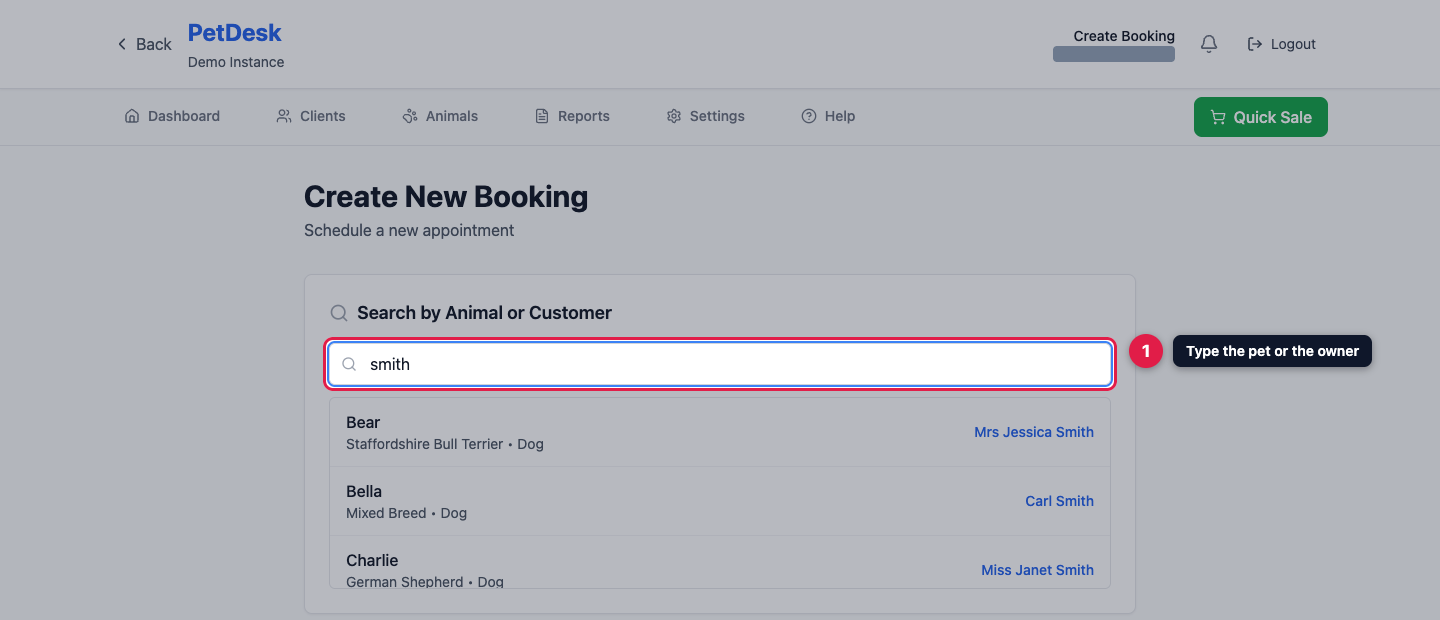Click the Clients people icon
Image resolution: width=1440 pixels, height=620 pixels.
(284, 116)
